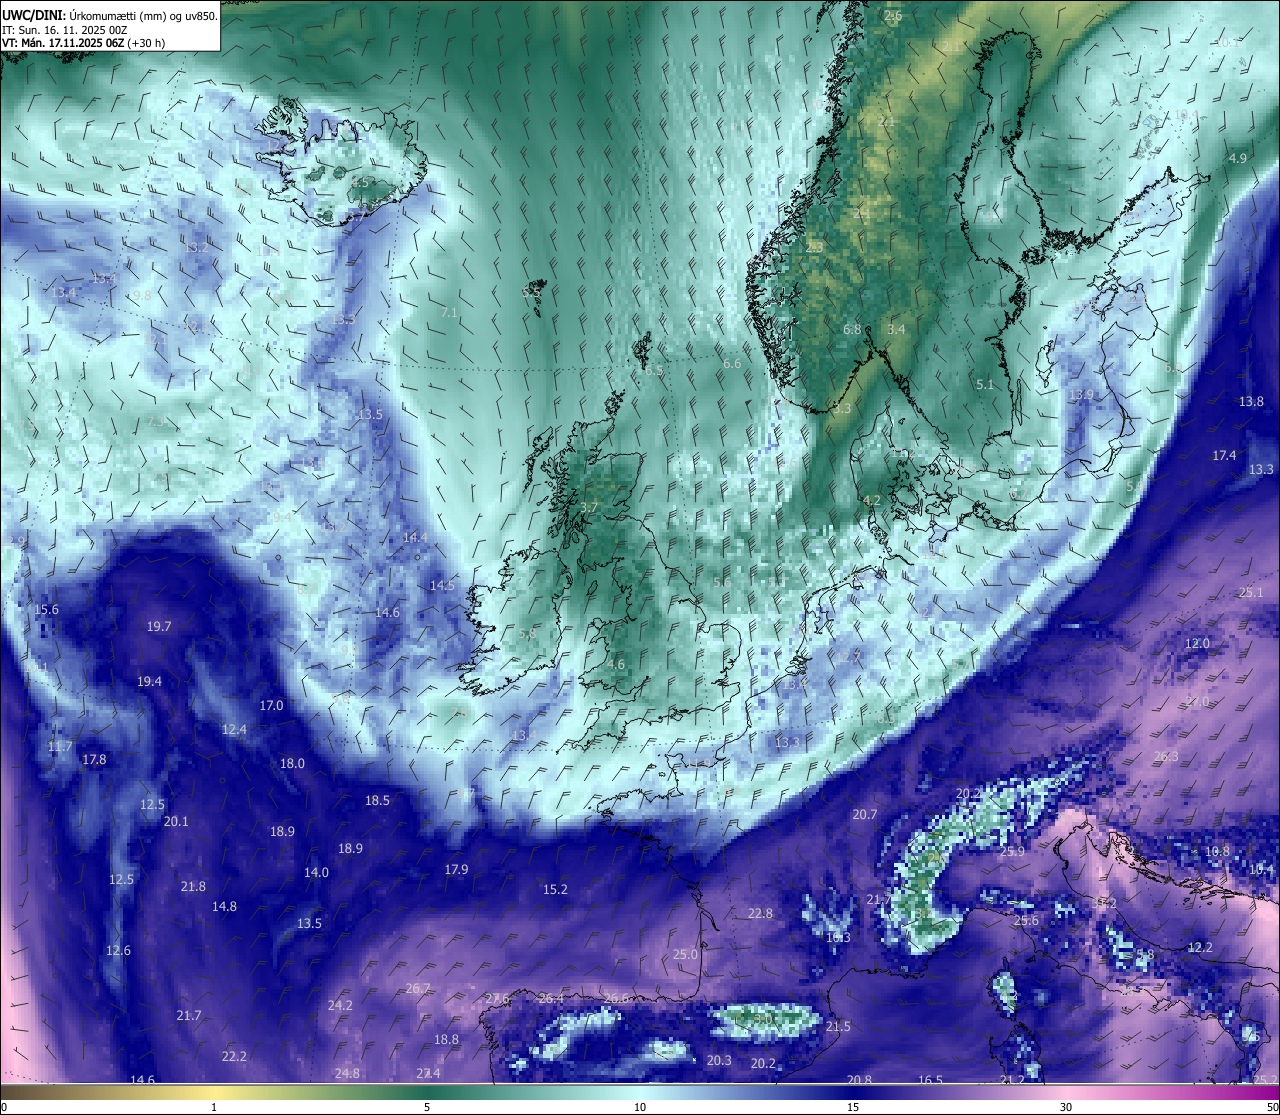Click the map value '15.2'

555,890
